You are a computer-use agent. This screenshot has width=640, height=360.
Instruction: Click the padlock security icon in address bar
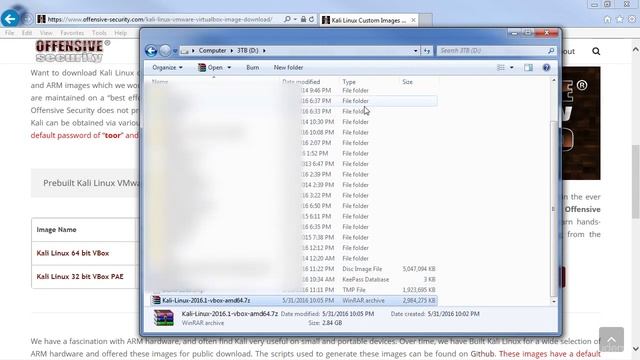tap(303, 19)
